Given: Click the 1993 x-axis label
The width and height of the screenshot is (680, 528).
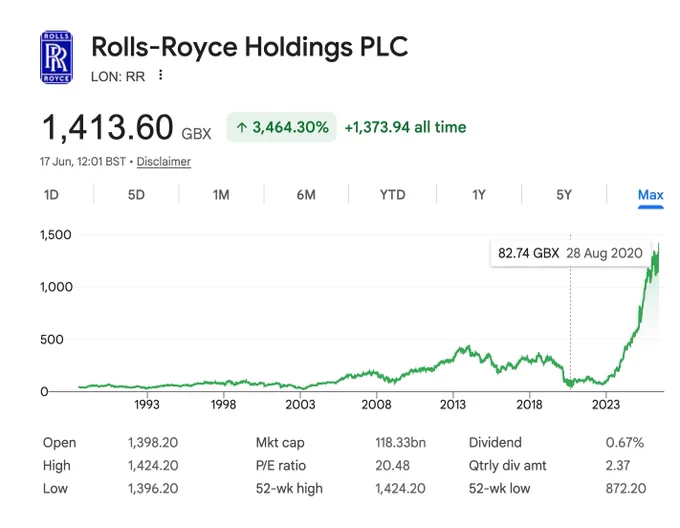Looking at the screenshot, I should click(147, 405).
